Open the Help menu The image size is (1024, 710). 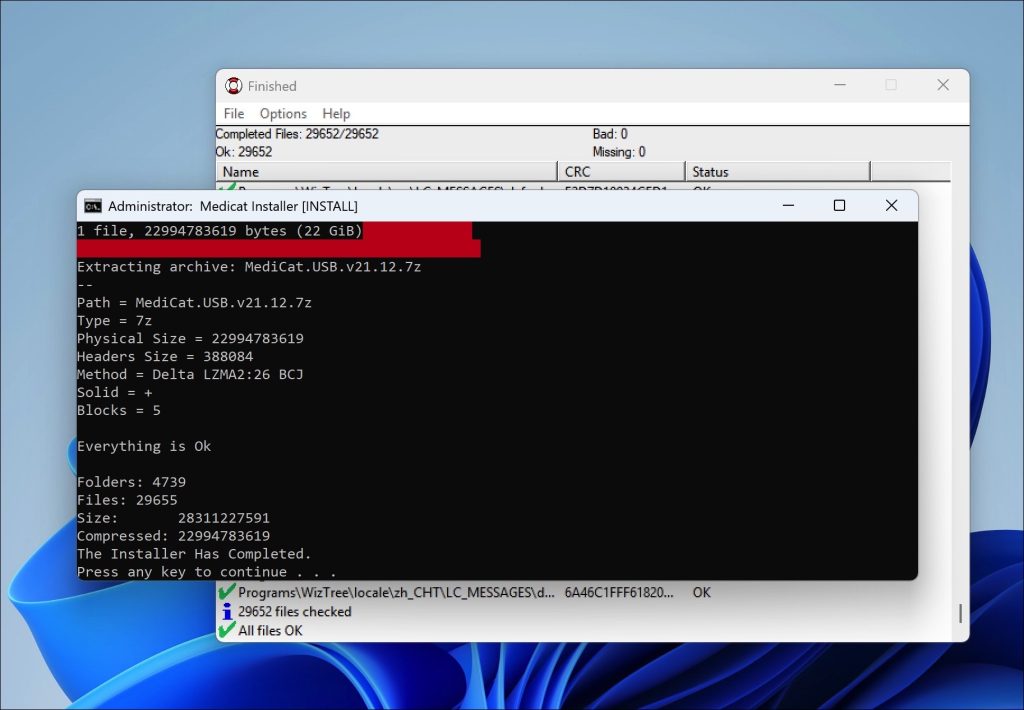click(336, 113)
